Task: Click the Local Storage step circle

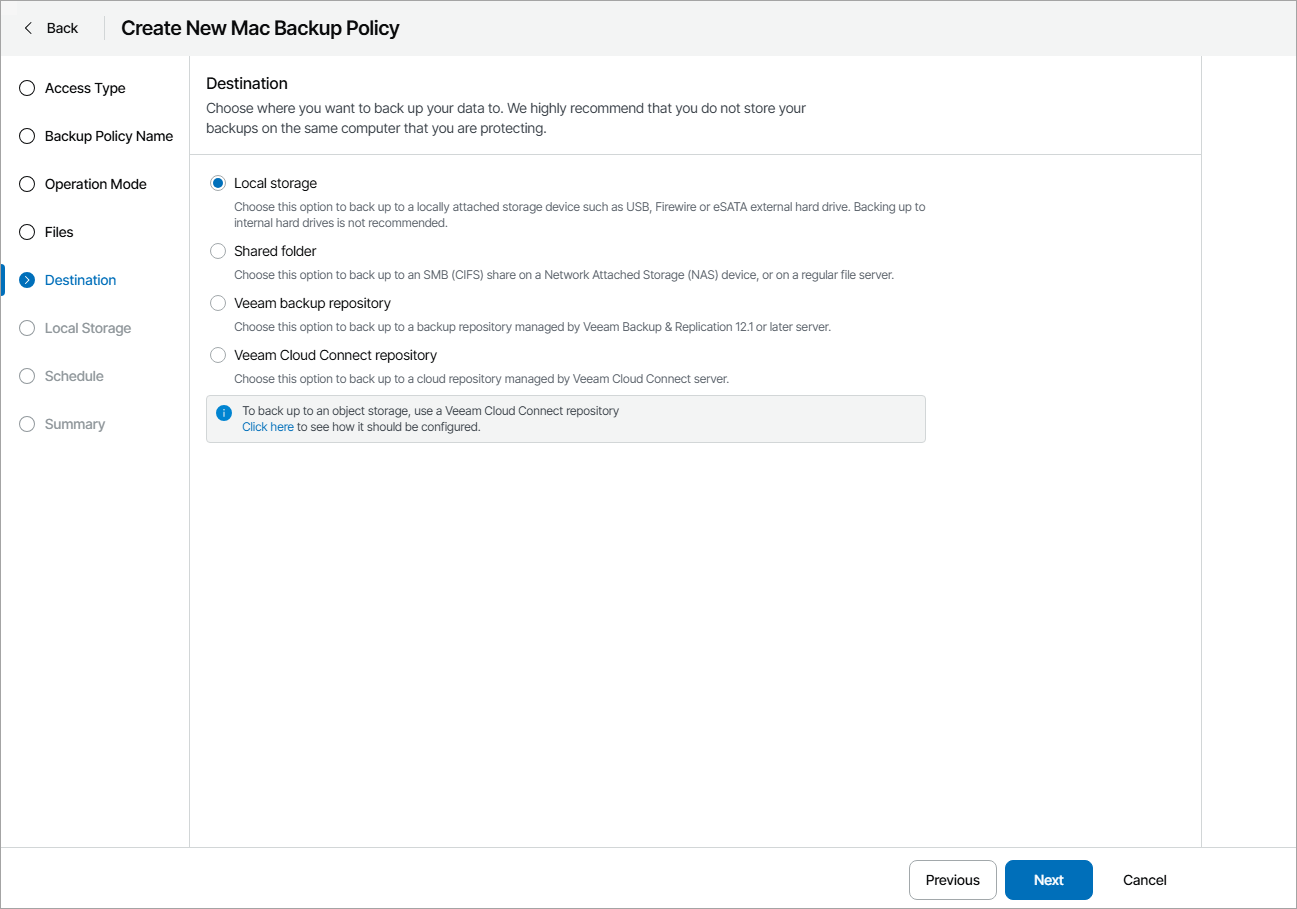Action: [x=26, y=328]
